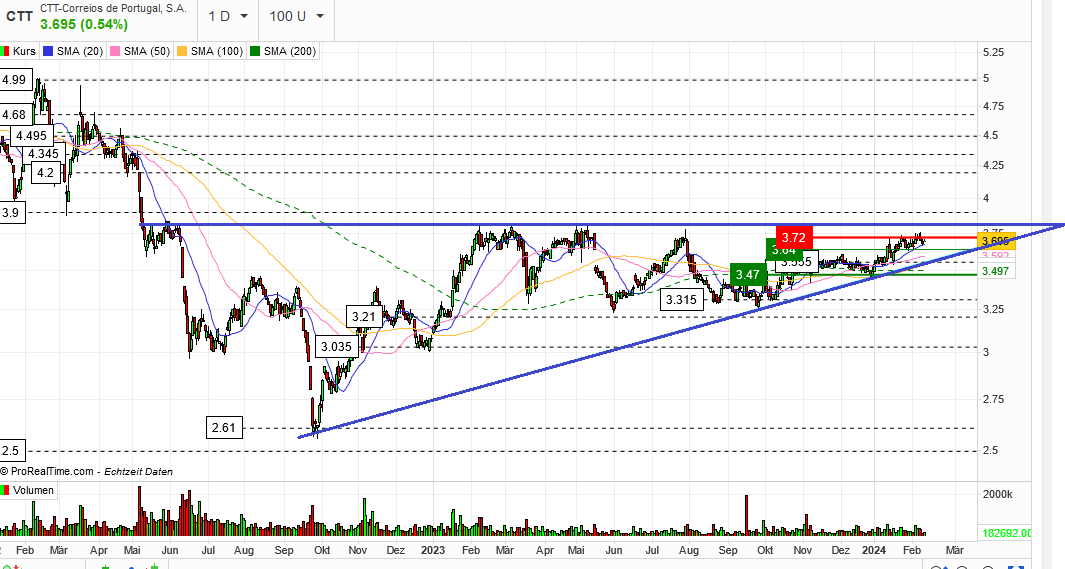
Task: Select the 4.2 price level label
Action: [46, 172]
